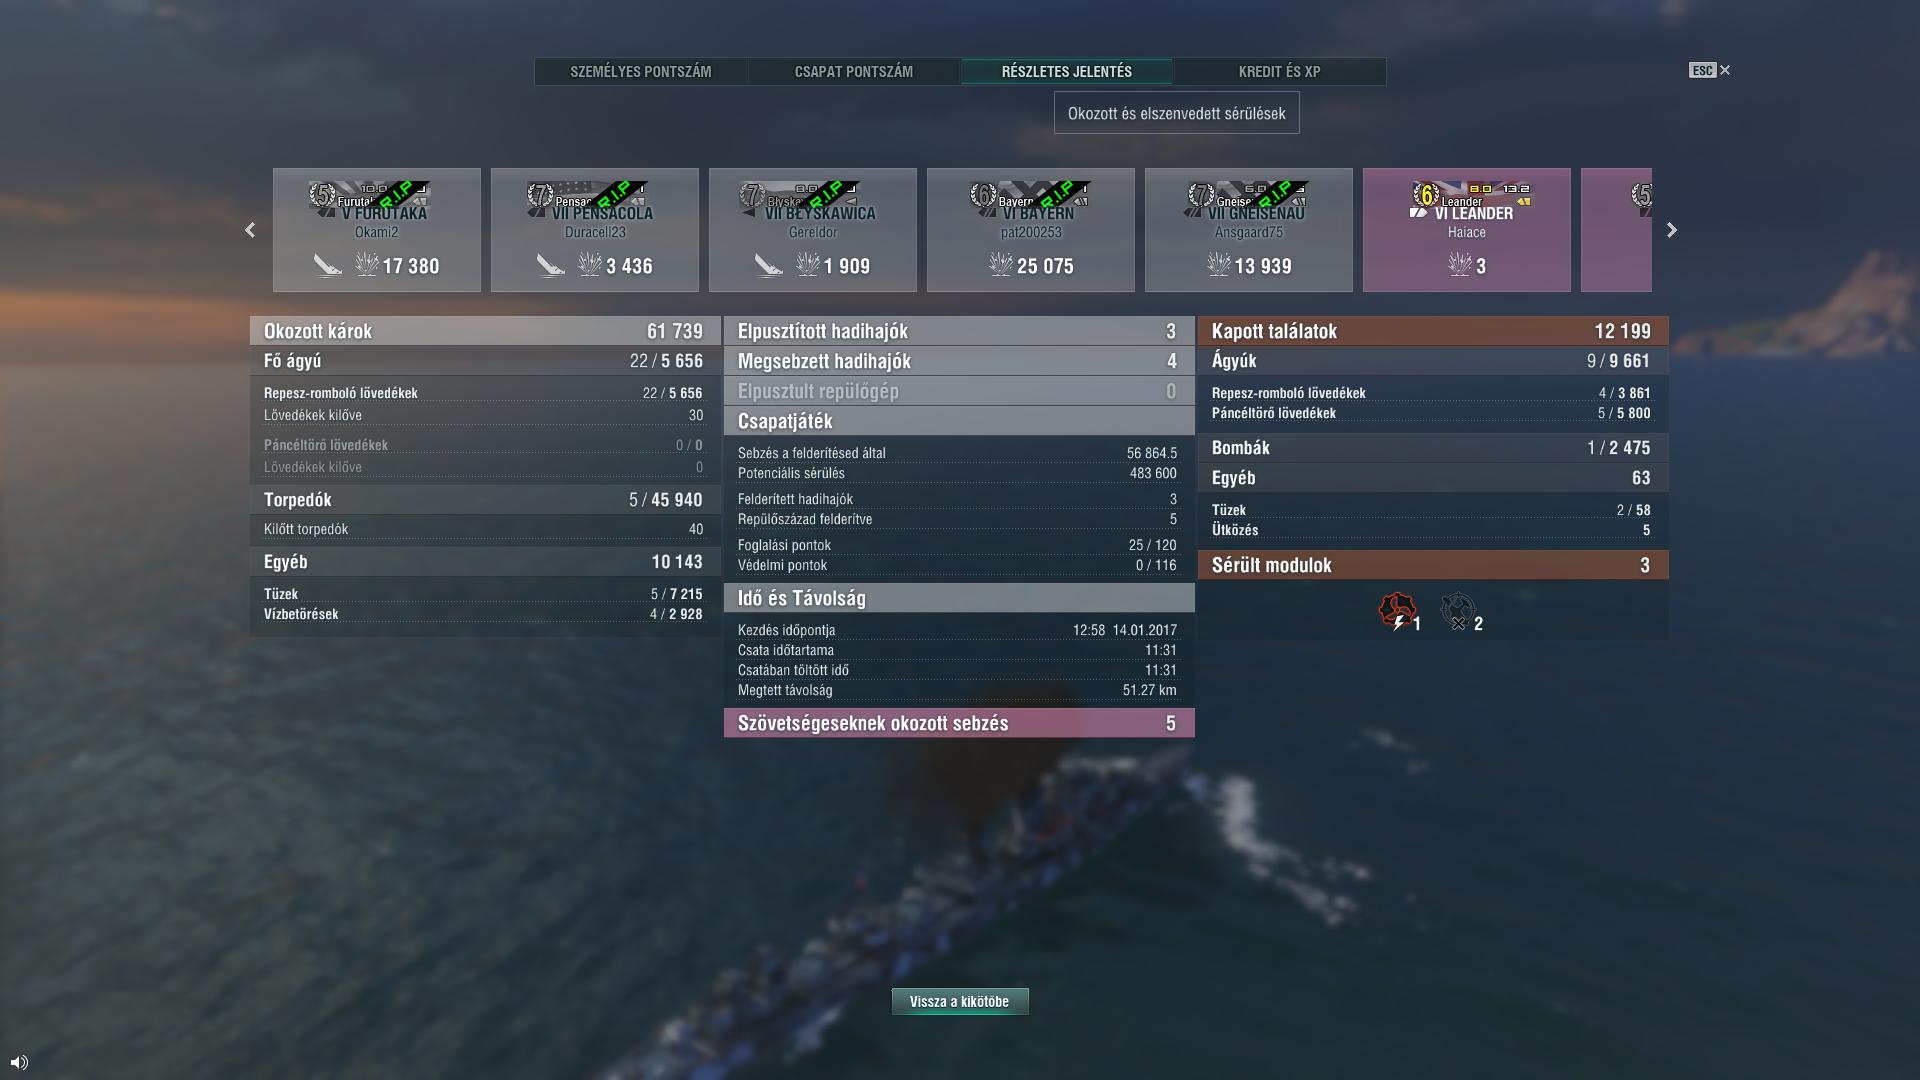Image resolution: width=1920 pixels, height=1080 pixels.
Task: Select the VII Pensacola ship card
Action: click(595, 230)
